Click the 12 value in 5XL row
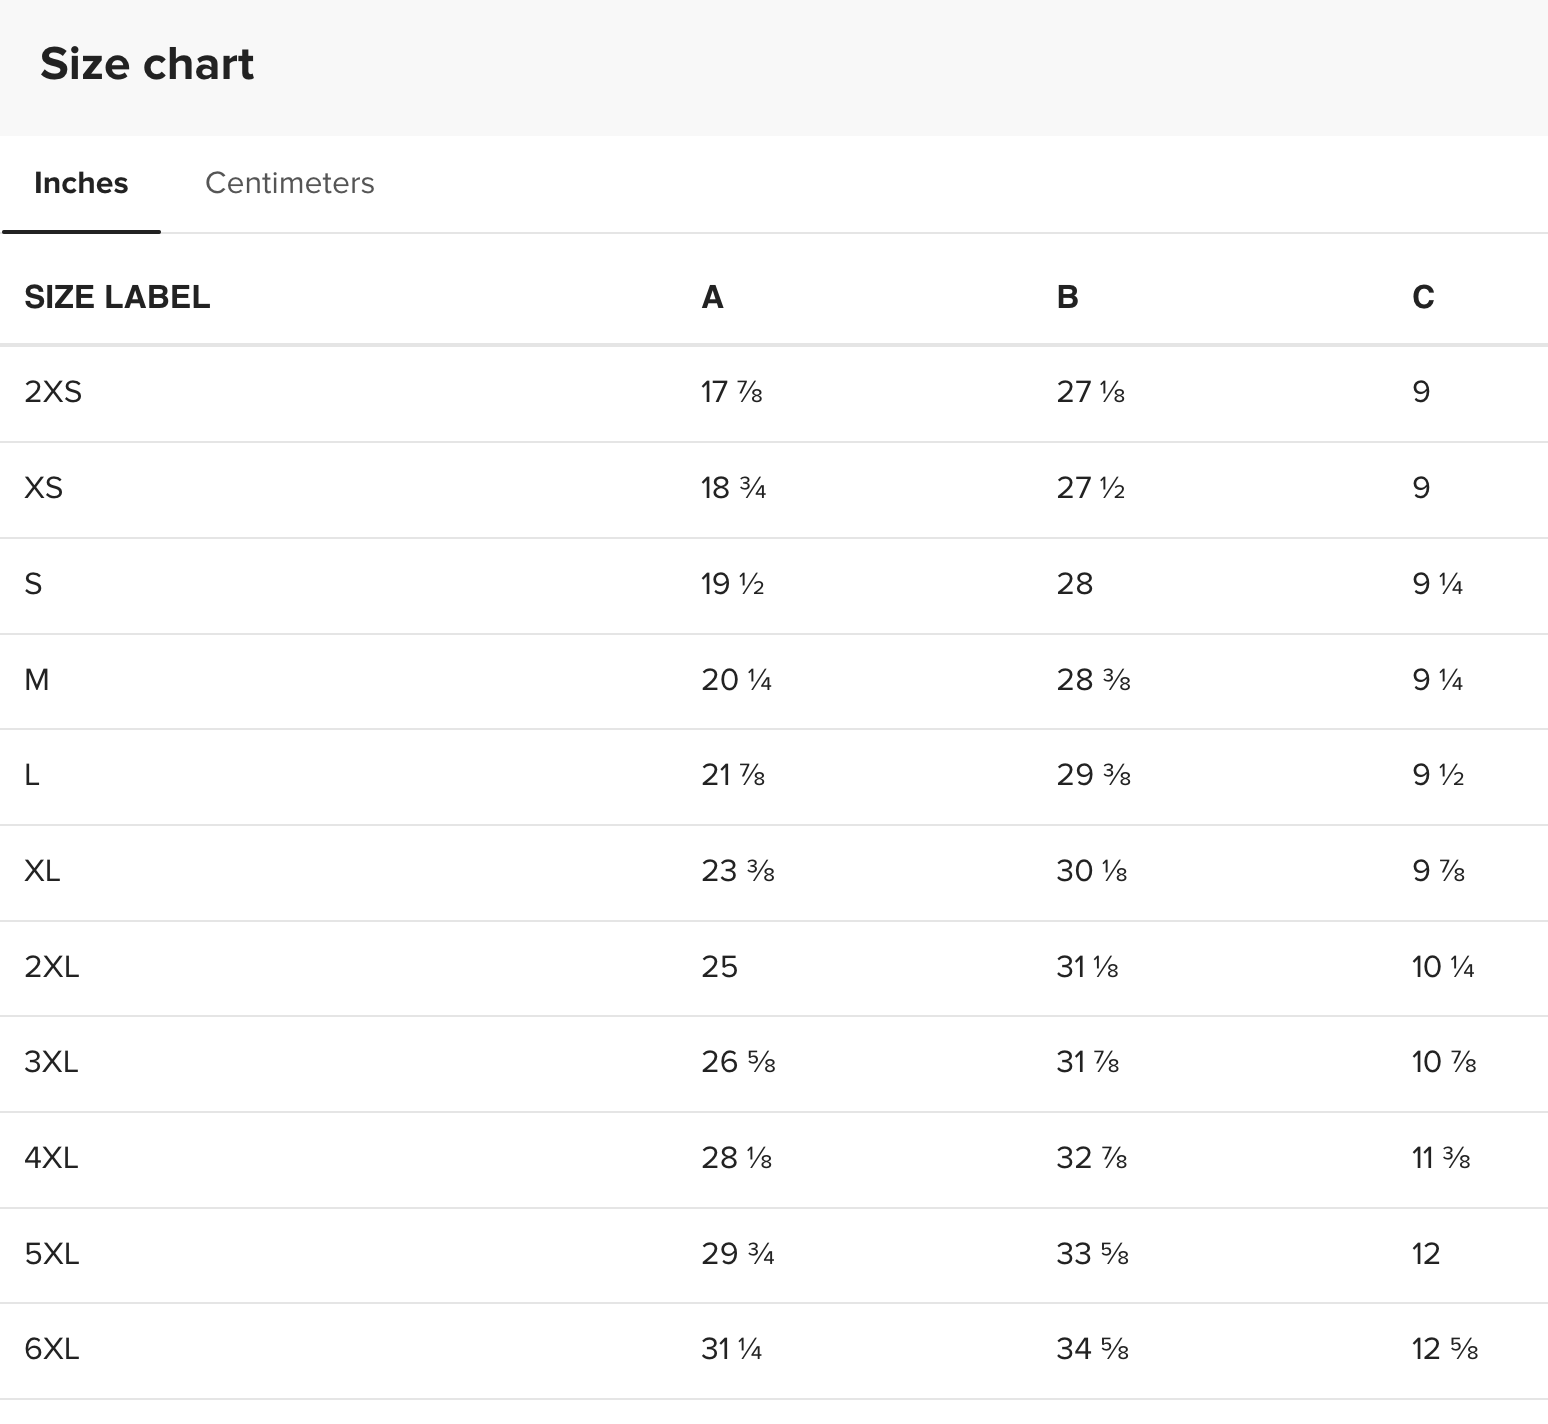The width and height of the screenshot is (1548, 1424). (x=1426, y=1254)
